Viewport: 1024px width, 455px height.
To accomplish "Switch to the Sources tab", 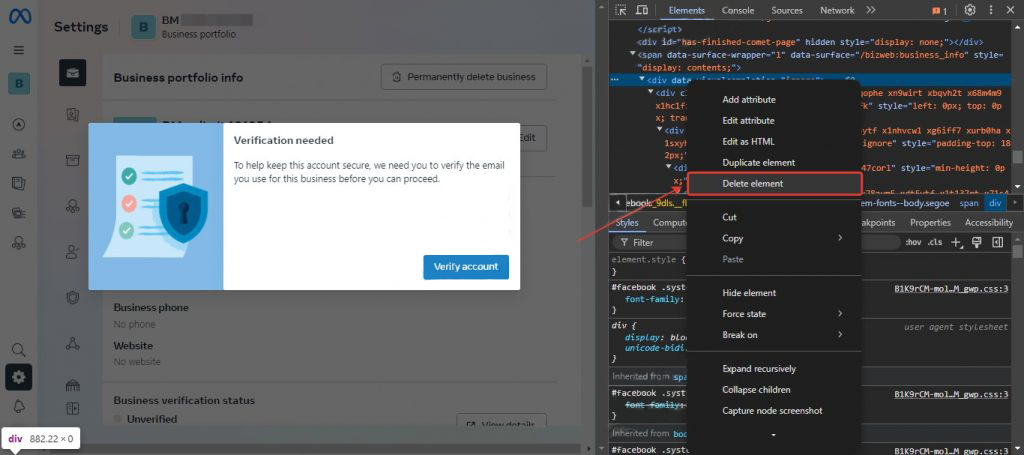I will click(787, 10).
